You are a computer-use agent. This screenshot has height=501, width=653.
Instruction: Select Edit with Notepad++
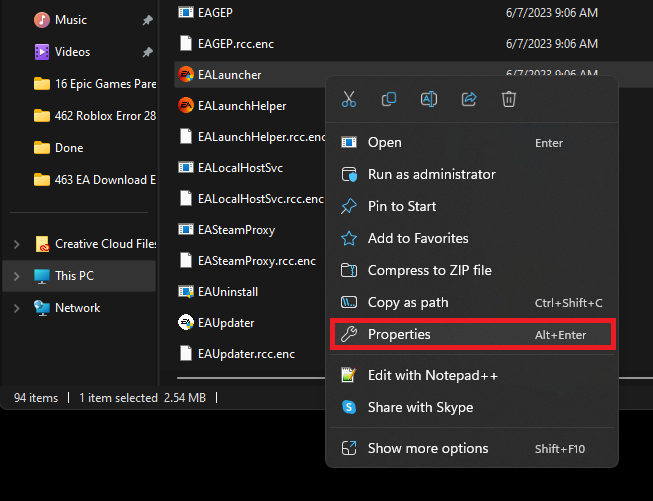tap(472, 375)
